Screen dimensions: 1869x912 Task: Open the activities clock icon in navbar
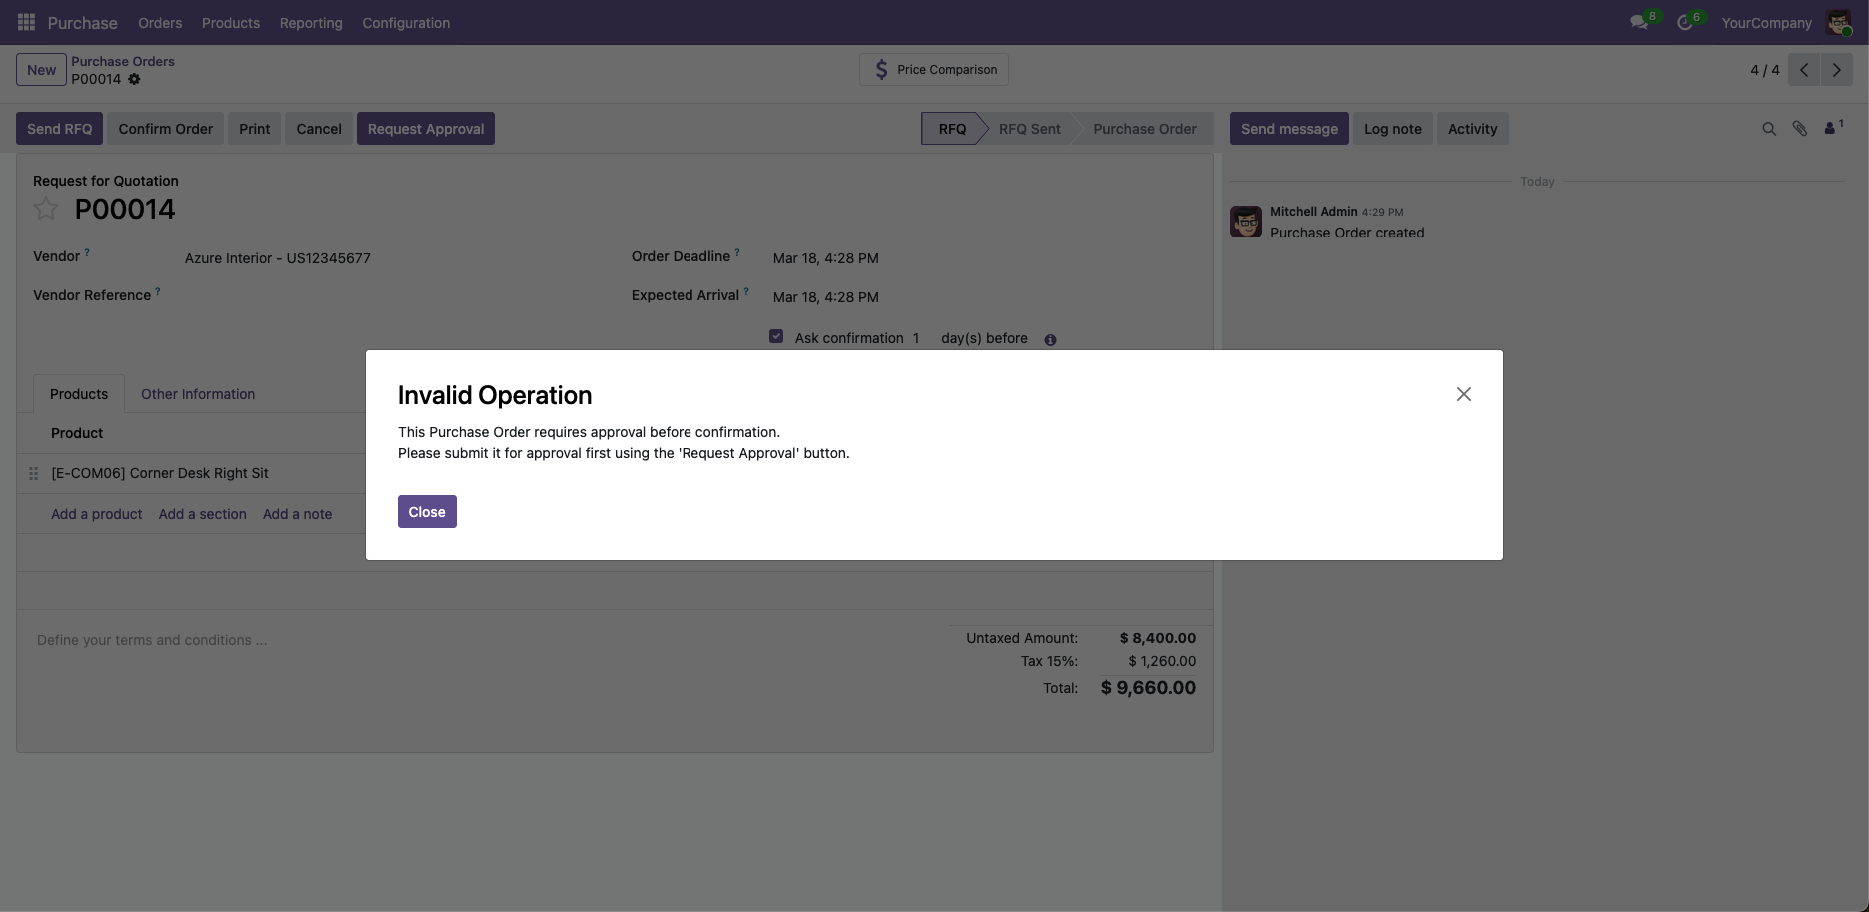coord(1685,22)
